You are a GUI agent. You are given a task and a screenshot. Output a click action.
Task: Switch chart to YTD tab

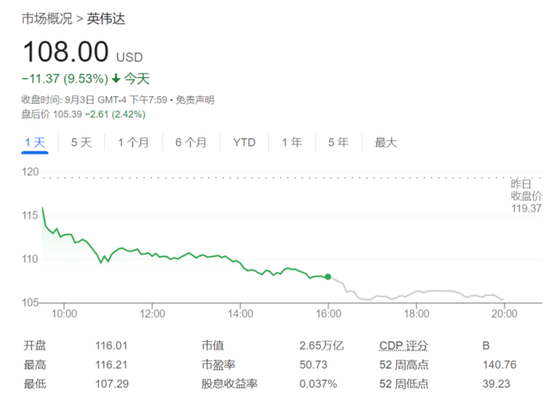(244, 143)
